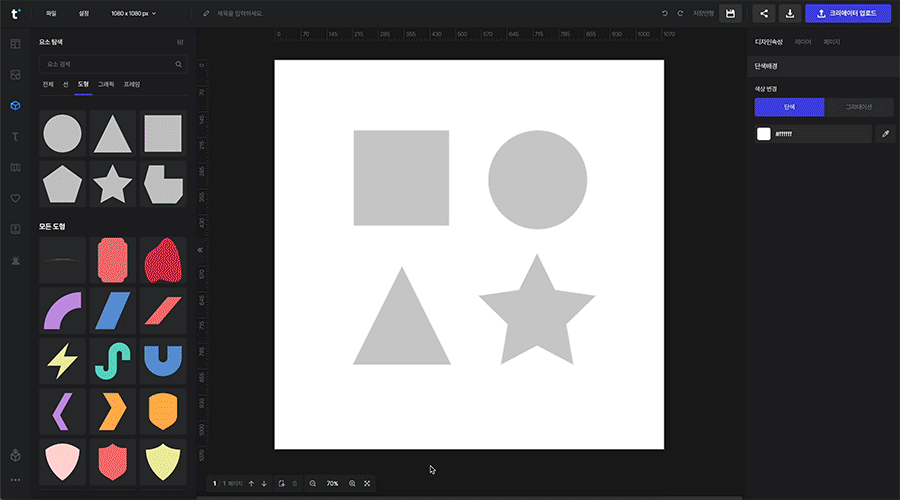This screenshot has height=500, width=900.
Task: Select the 그래픽 tab in element panel
Action: tap(106, 84)
